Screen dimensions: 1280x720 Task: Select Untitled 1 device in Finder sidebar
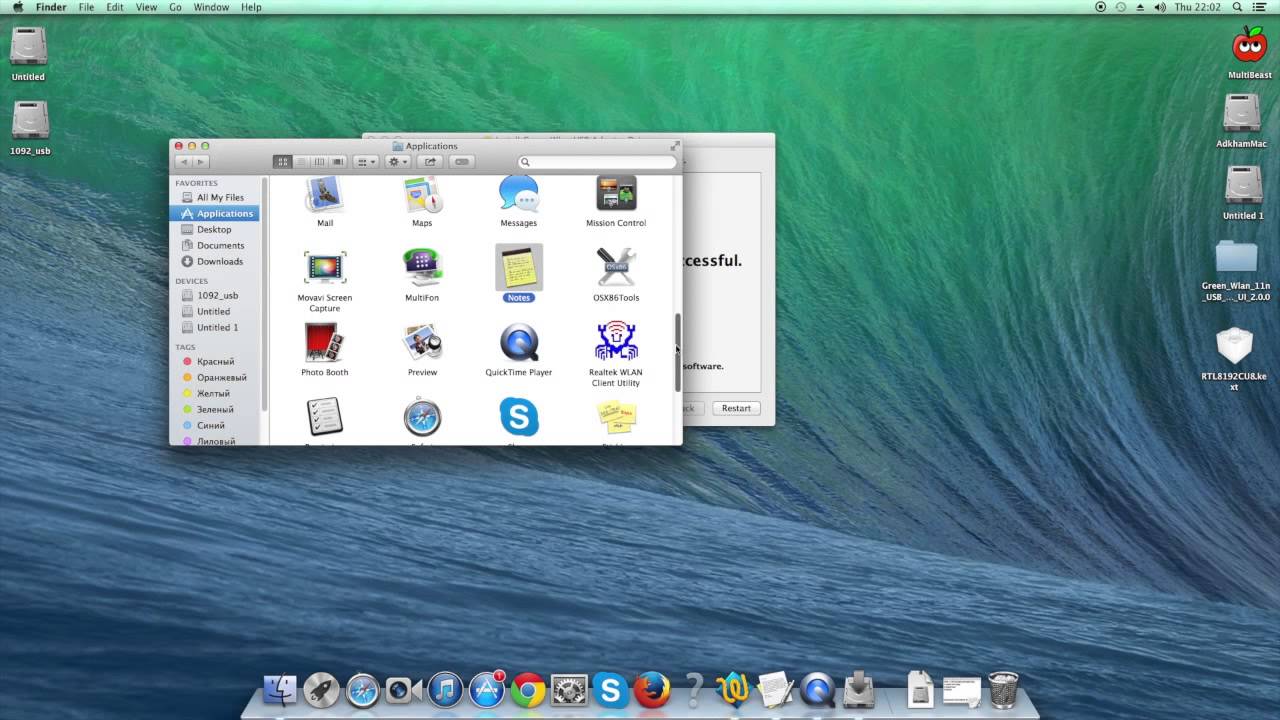216,328
